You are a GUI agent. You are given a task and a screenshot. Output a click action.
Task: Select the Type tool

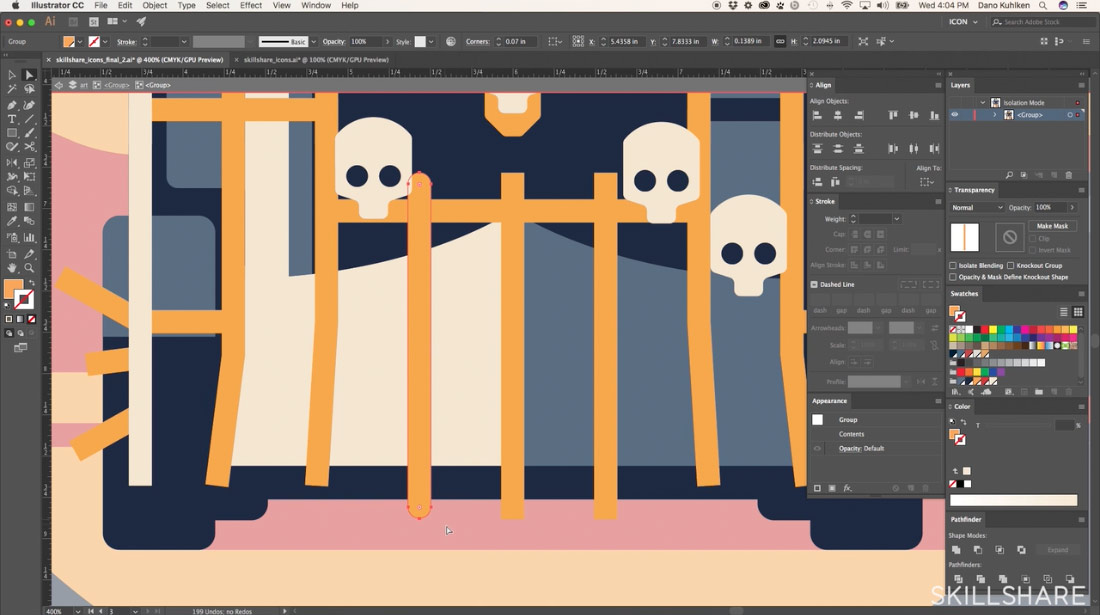pyautogui.click(x=12, y=119)
